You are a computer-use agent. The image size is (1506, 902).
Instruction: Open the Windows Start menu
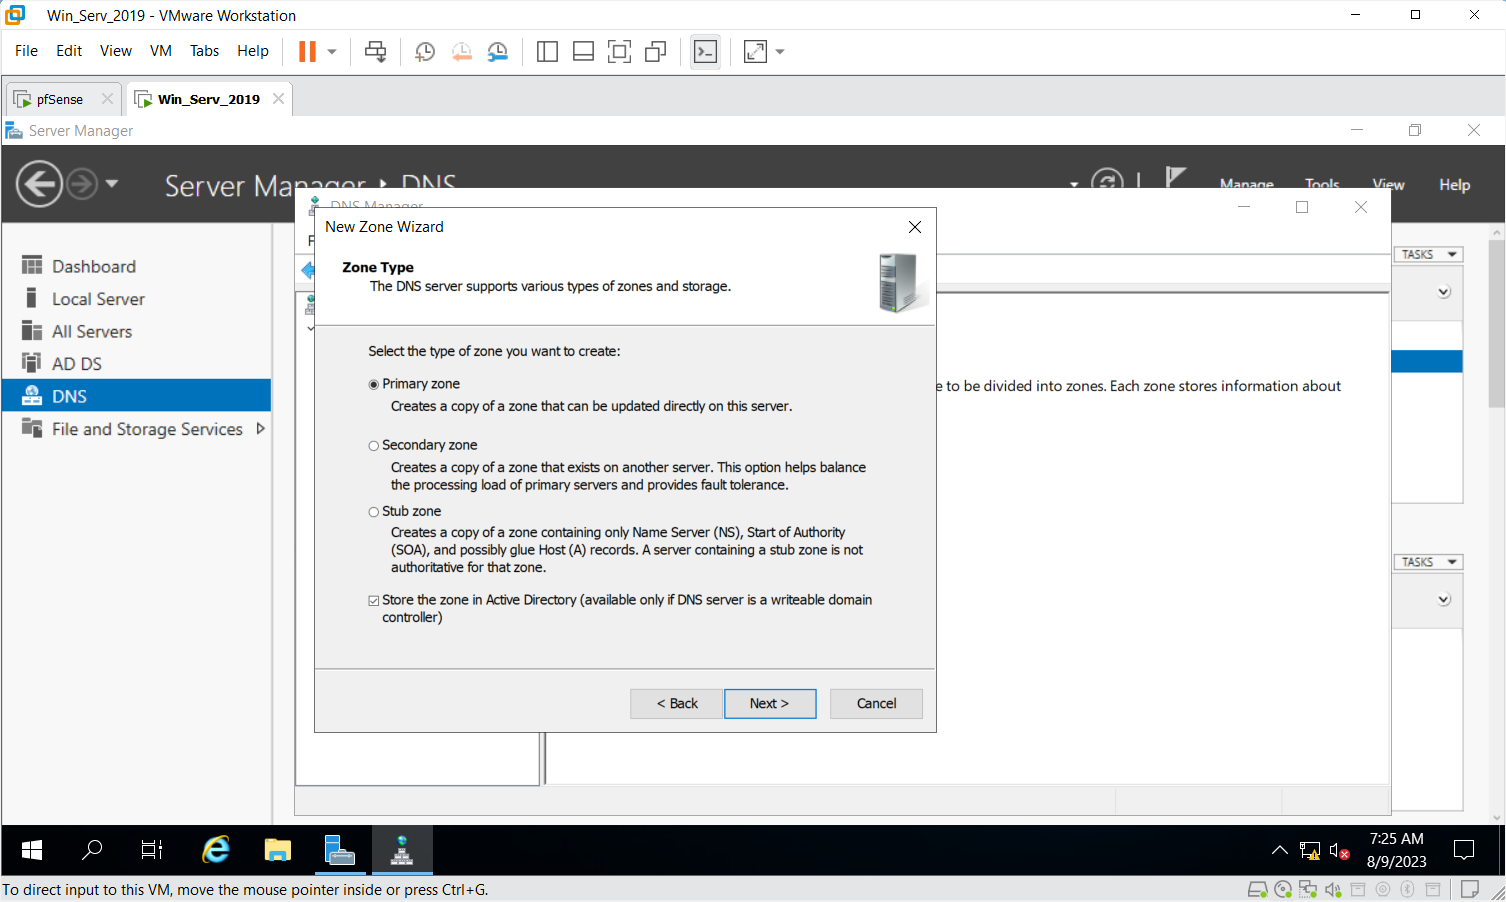click(32, 850)
